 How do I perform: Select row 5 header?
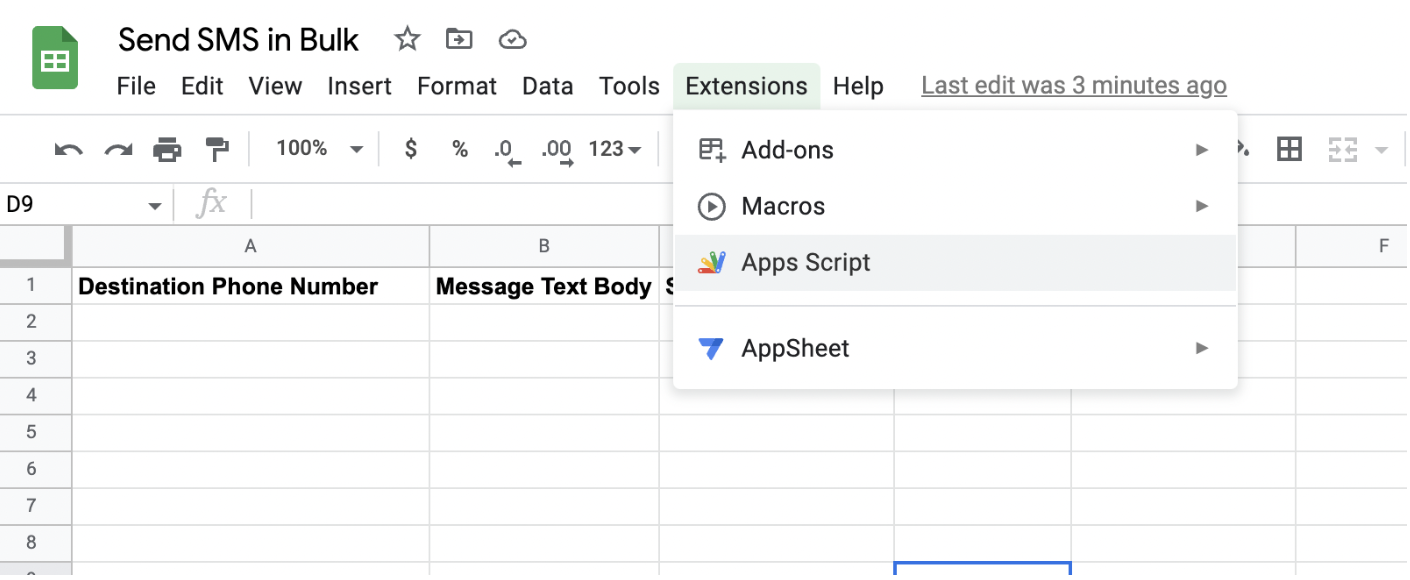[32, 433]
